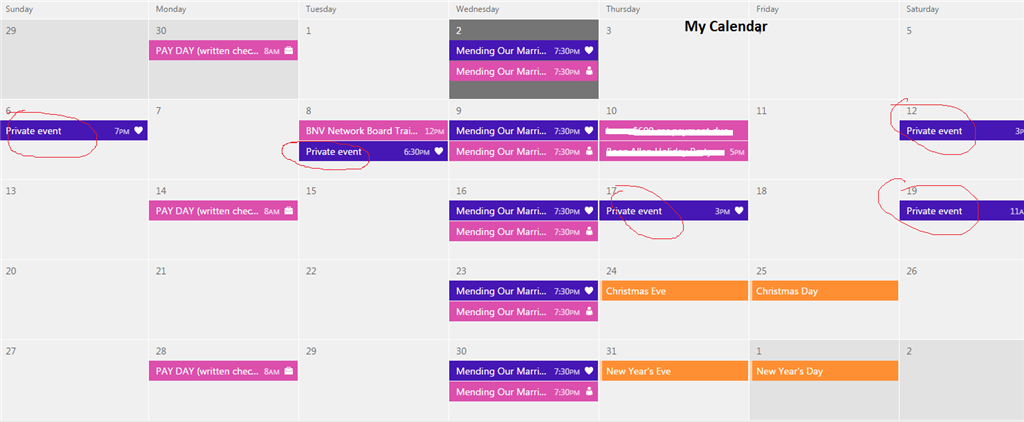Screen dimensions: 1024x422
Task: Click the person icon on the pink Mending Our Marriage event on the 9th
Action: pyautogui.click(x=588, y=151)
